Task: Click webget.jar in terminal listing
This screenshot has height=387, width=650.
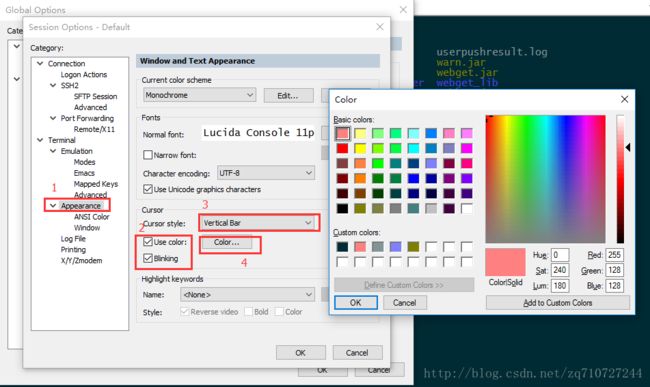Action: pyautogui.click(x=467, y=73)
